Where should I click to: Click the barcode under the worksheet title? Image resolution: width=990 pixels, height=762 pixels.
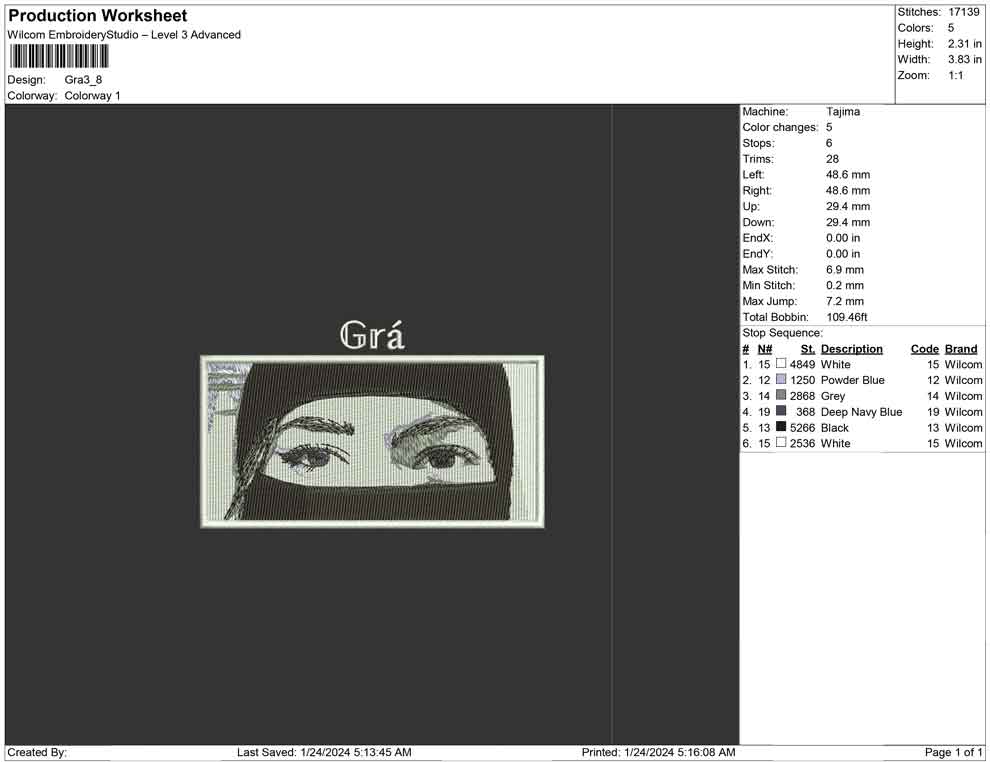pos(59,56)
